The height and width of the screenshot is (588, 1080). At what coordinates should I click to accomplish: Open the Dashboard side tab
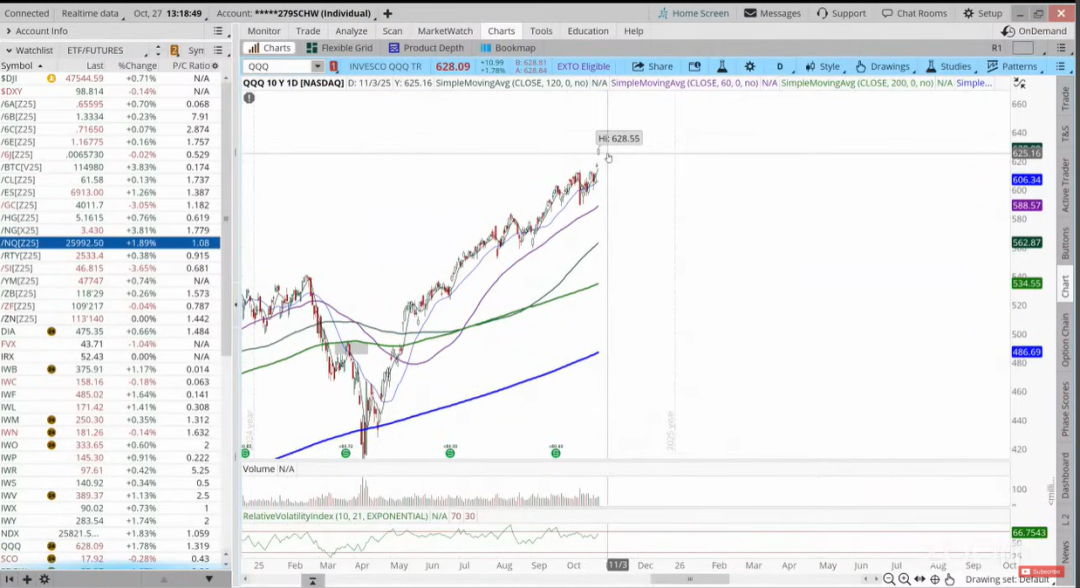pyautogui.click(x=1066, y=476)
